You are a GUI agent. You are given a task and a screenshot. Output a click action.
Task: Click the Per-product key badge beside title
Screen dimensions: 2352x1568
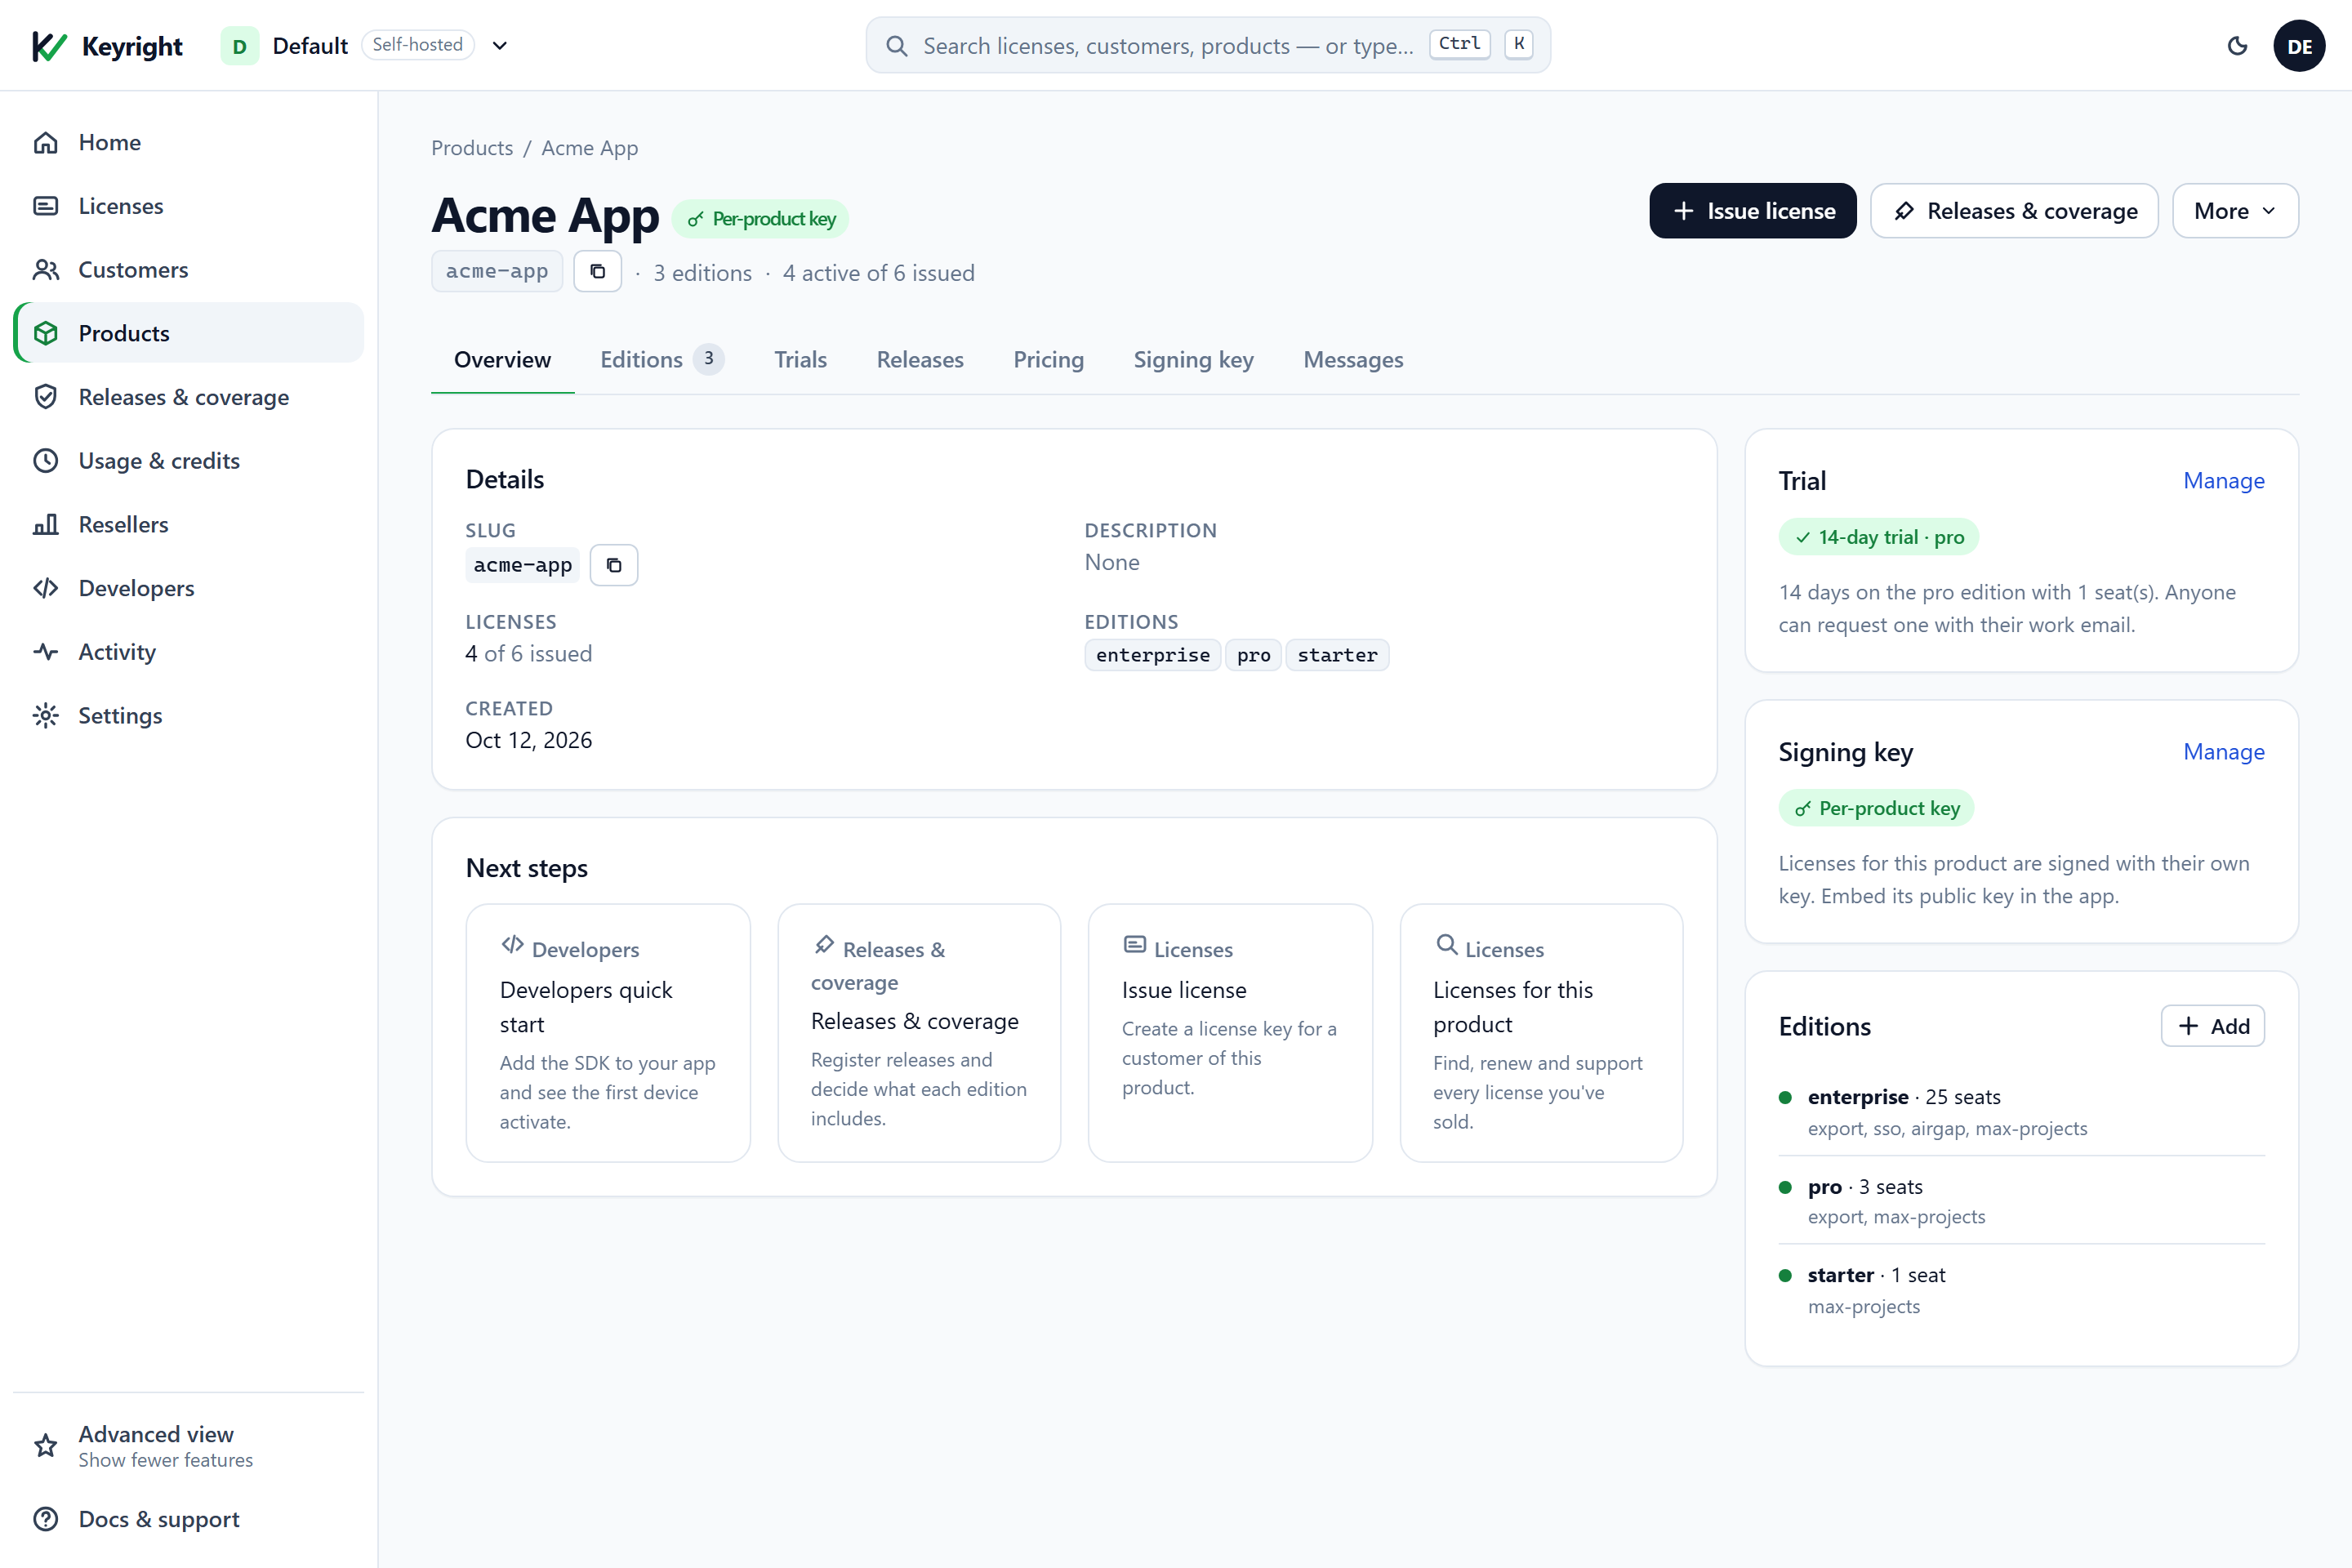pyautogui.click(x=760, y=219)
